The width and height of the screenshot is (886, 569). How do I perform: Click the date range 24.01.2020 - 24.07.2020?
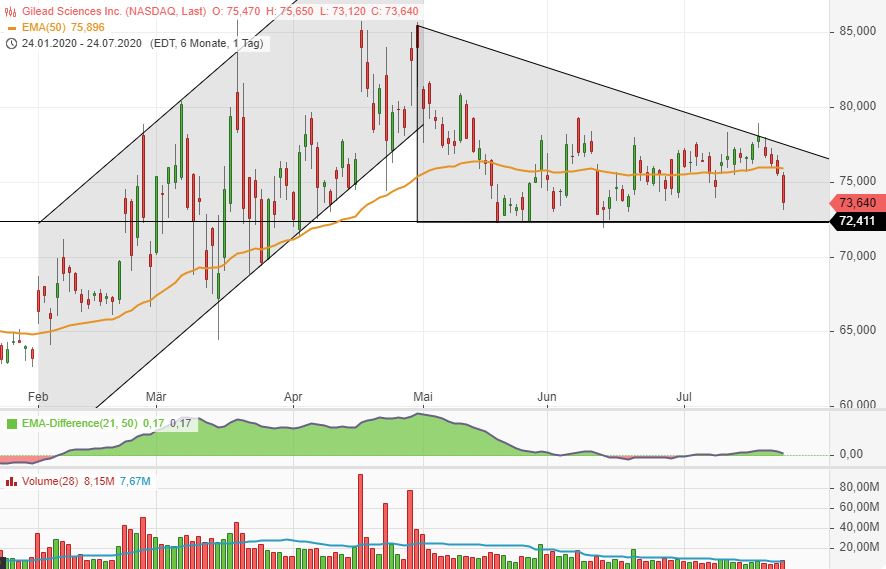[81, 44]
